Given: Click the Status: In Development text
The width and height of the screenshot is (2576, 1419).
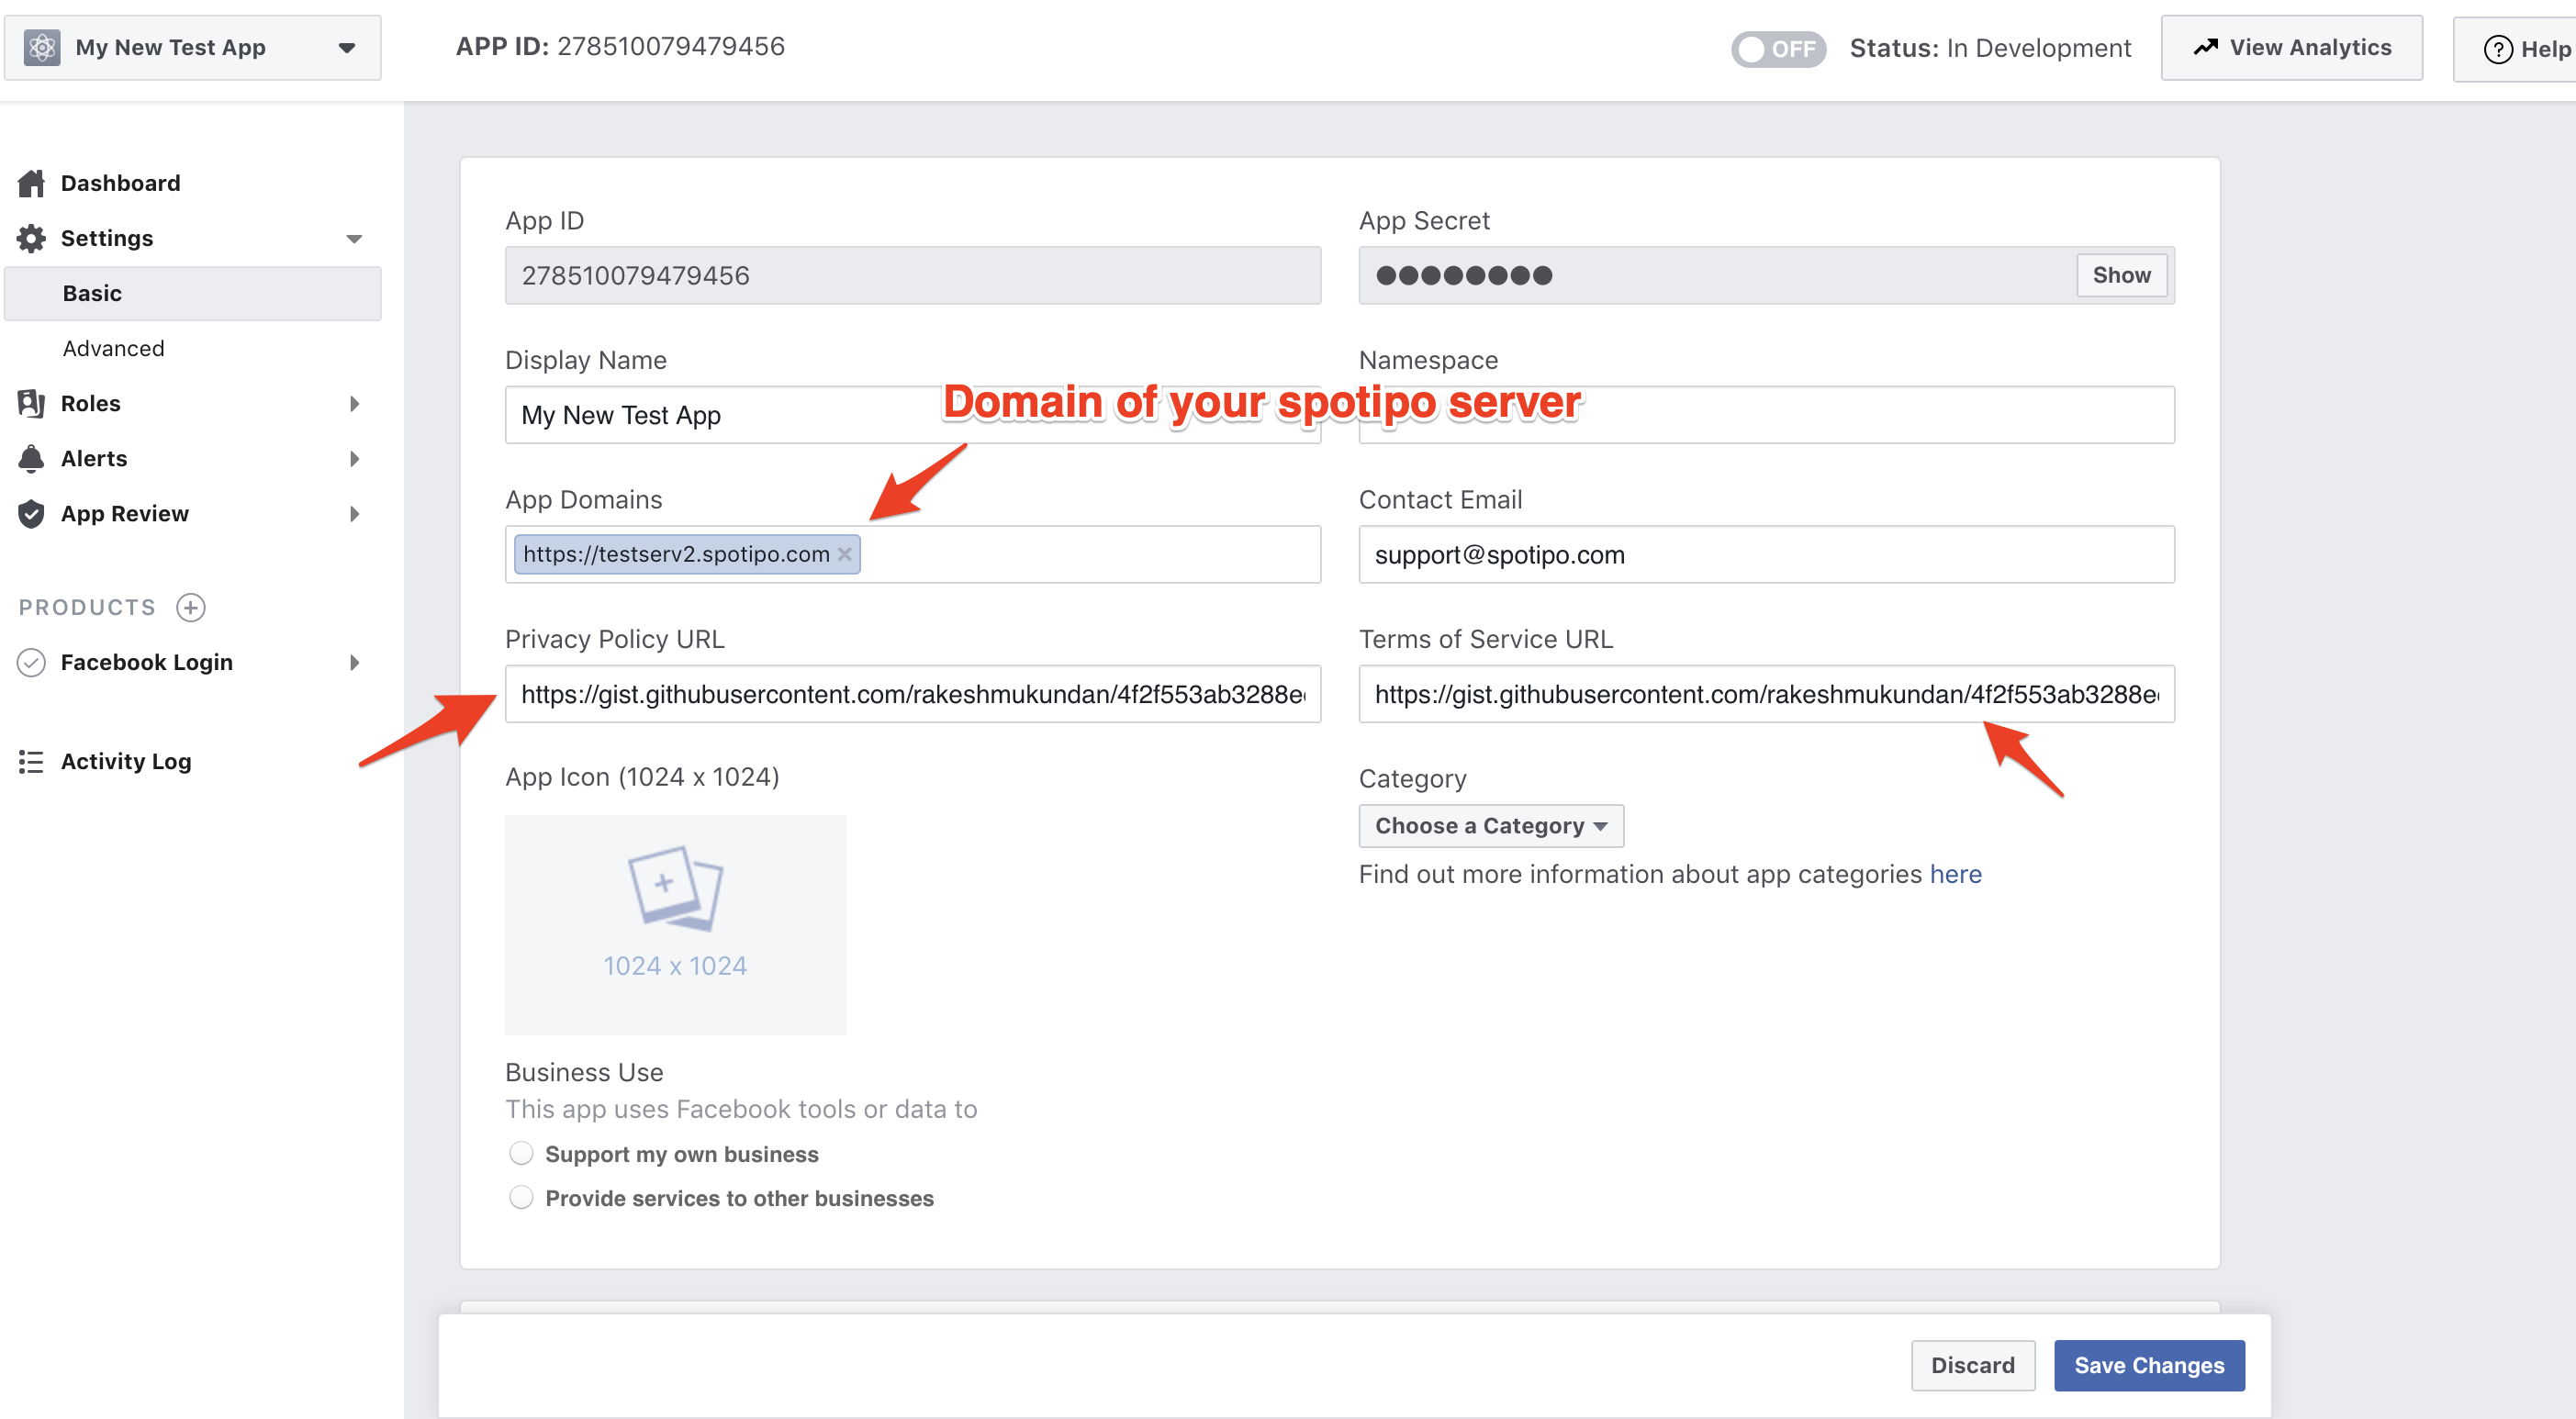Looking at the screenshot, I should coord(1990,48).
